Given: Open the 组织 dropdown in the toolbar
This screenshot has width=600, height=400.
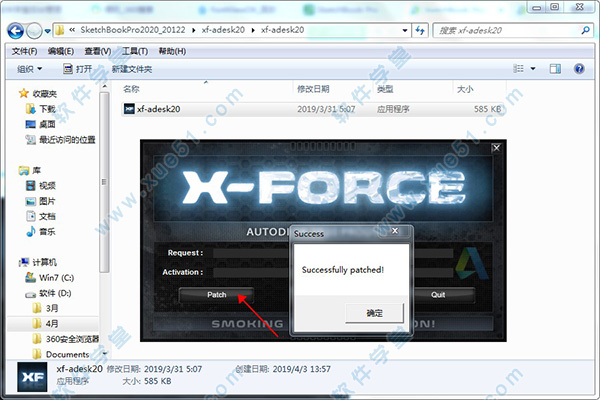Looking at the screenshot, I should 29,69.
